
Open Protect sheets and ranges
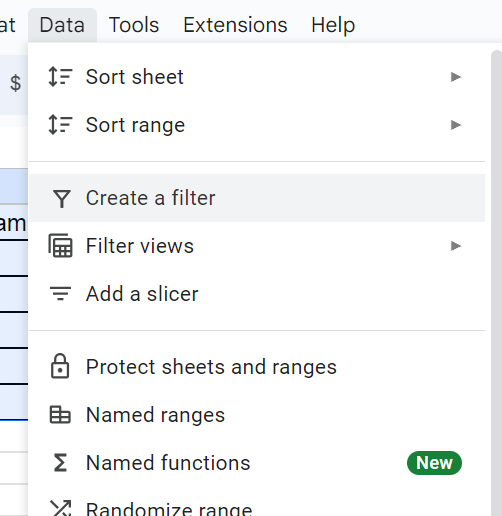click(x=211, y=367)
